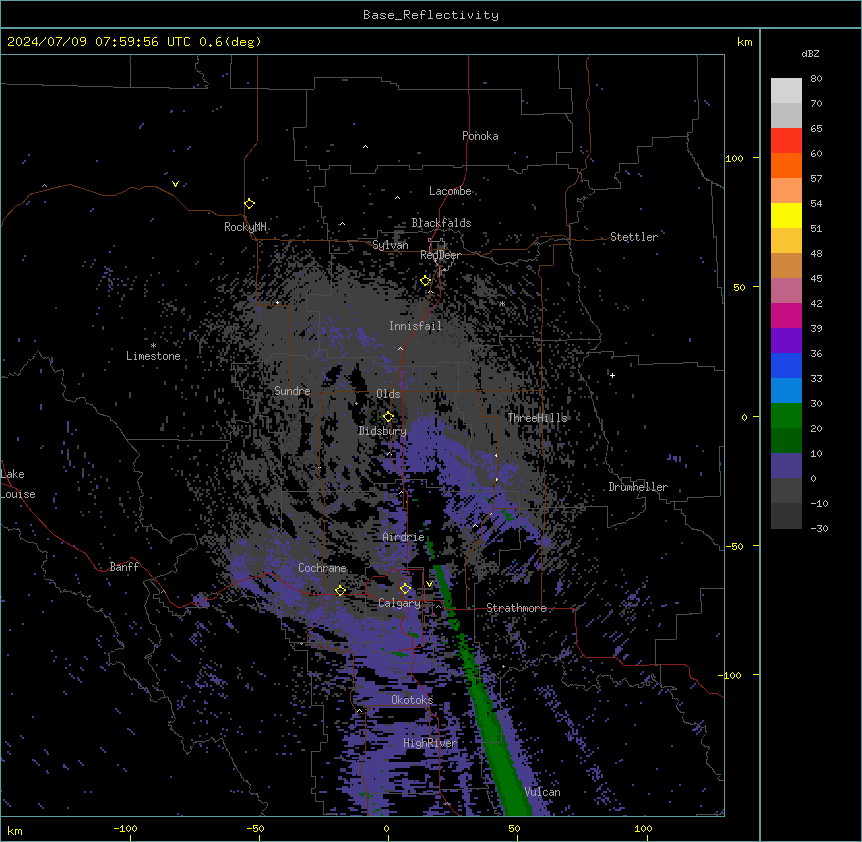Click the Sylvan map label
Viewport: 862px width, 842px height.
[390, 245]
